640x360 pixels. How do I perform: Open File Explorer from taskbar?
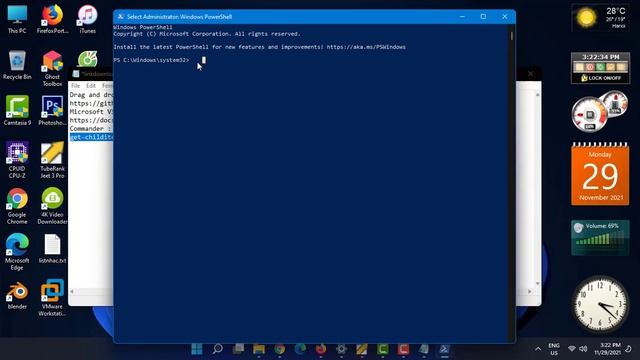tap(259, 349)
